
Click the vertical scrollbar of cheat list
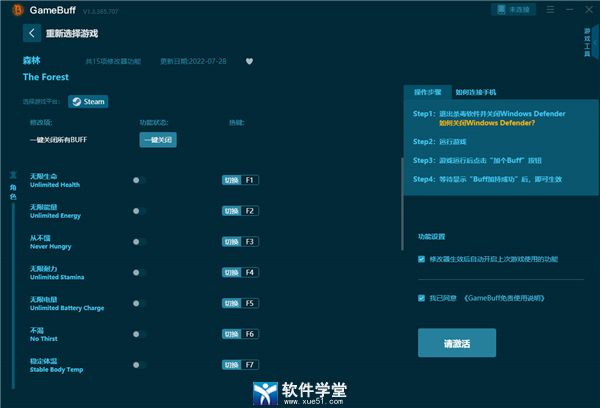[x=402, y=204]
